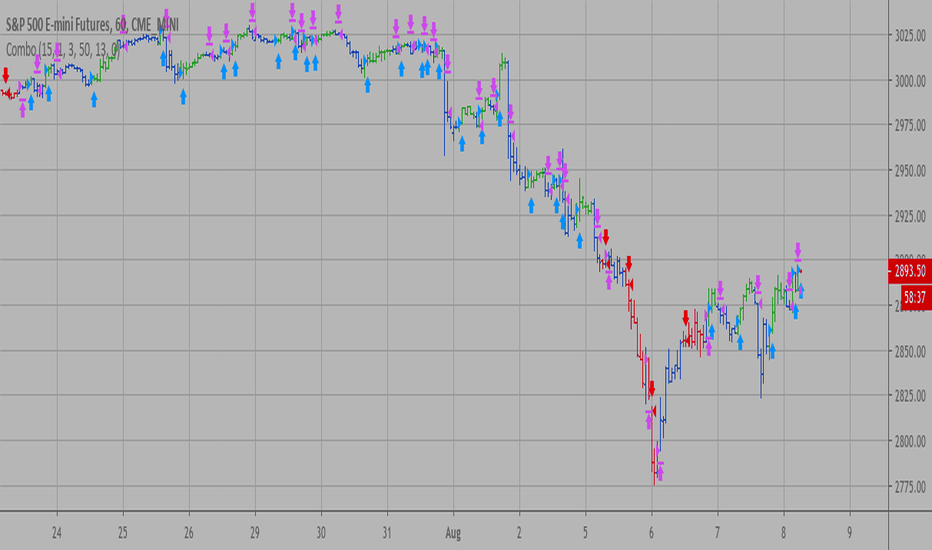Click the 25 date label on time axis
This screenshot has height=550, width=932.
(x=122, y=533)
